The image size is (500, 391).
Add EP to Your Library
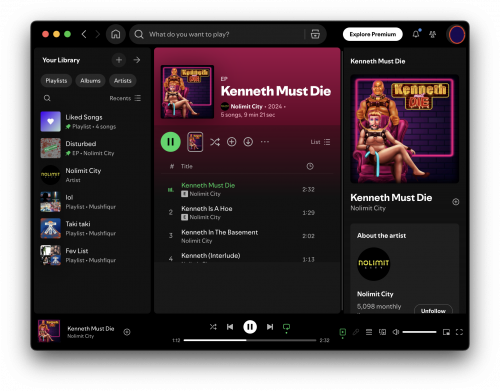tap(232, 142)
